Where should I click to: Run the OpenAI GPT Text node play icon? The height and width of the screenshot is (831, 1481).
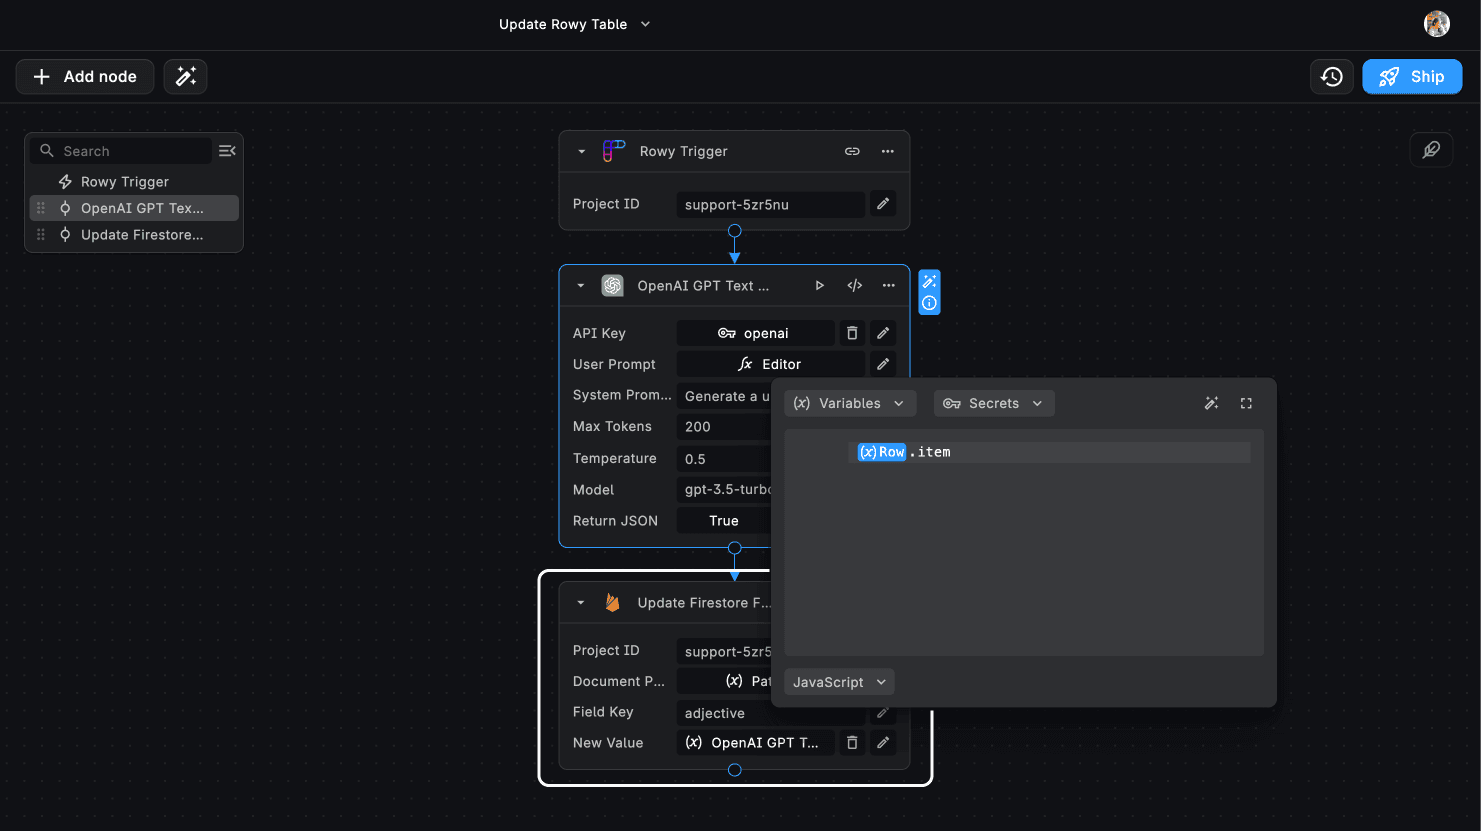pos(820,286)
